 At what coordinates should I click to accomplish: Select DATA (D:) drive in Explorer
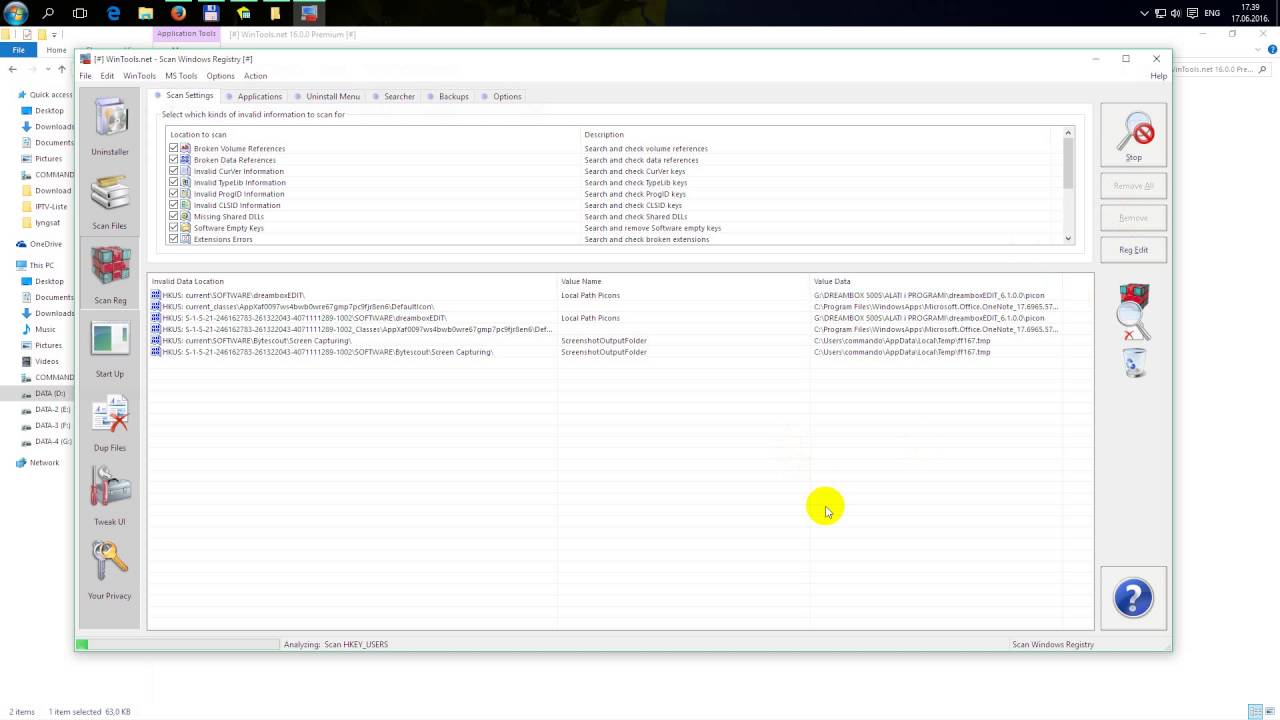tap(49, 393)
